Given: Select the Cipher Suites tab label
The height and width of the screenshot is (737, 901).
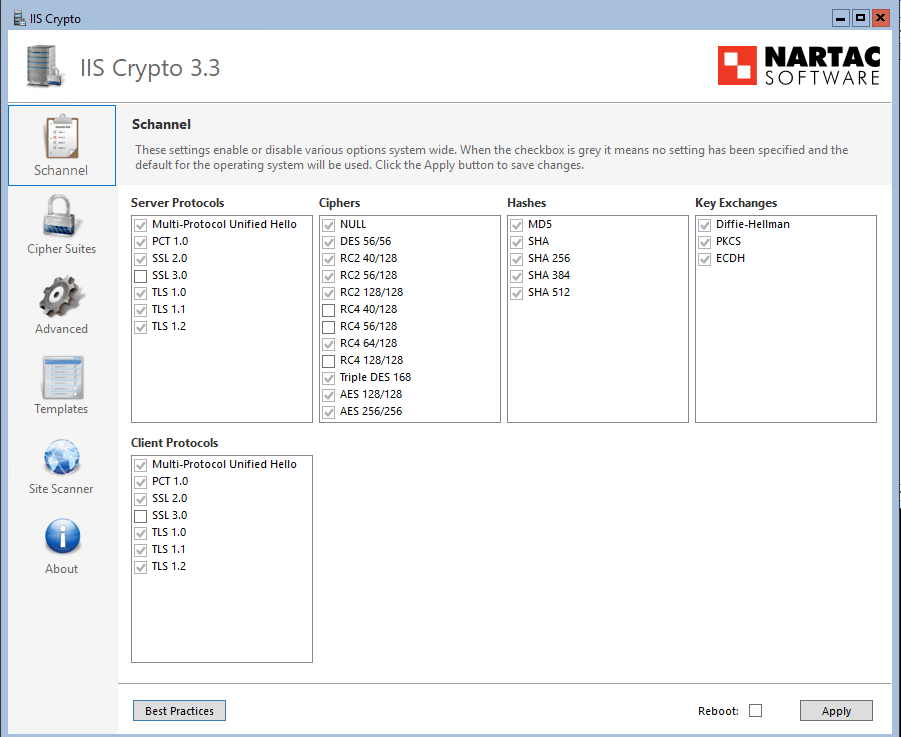Looking at the screenshot, I should pos(61,249).
